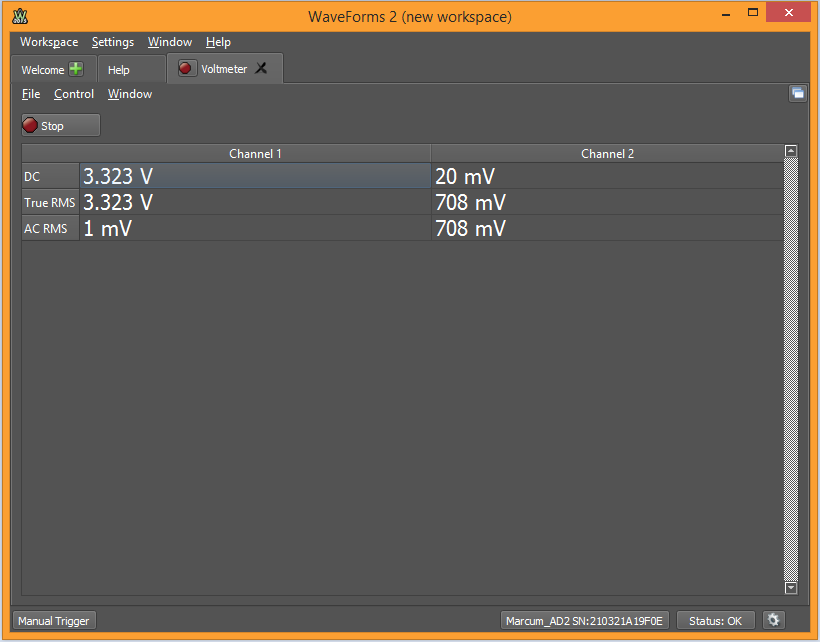
Task: Click the red icon on Voltmeter tab
Action: (x=186, y=69)
